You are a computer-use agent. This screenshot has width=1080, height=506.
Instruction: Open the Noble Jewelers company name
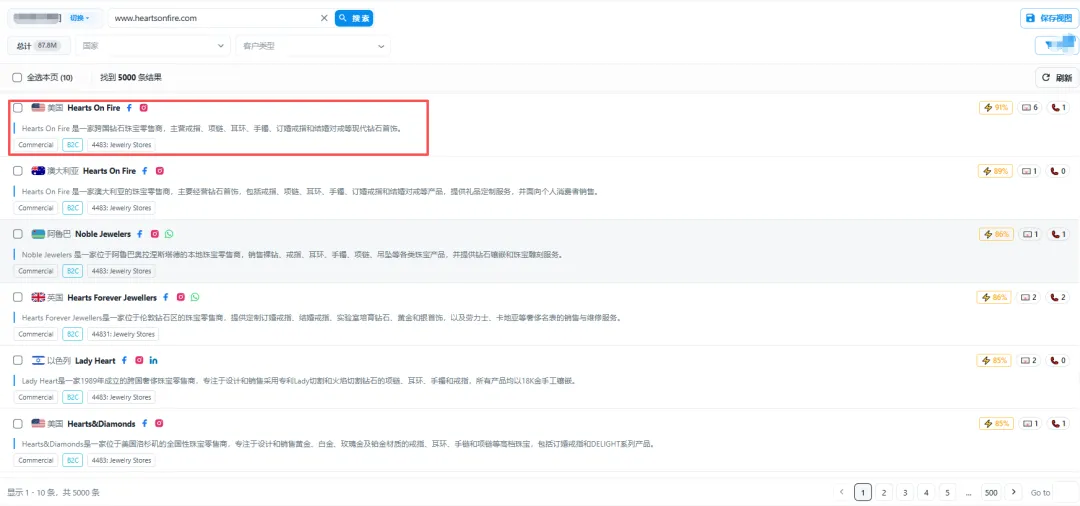pyautogui.click(x=103, y=234)
